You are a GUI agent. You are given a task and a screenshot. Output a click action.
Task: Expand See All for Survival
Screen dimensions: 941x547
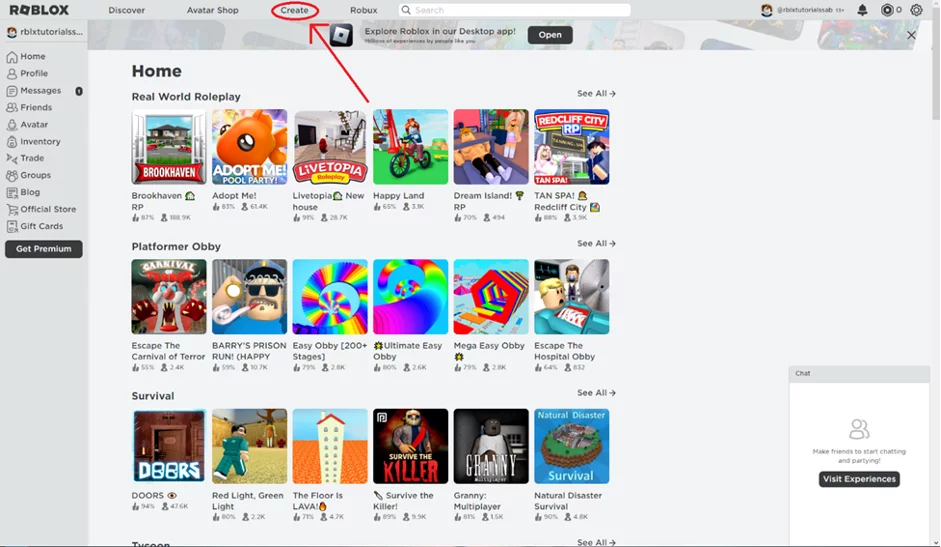(x=596, y=393)
